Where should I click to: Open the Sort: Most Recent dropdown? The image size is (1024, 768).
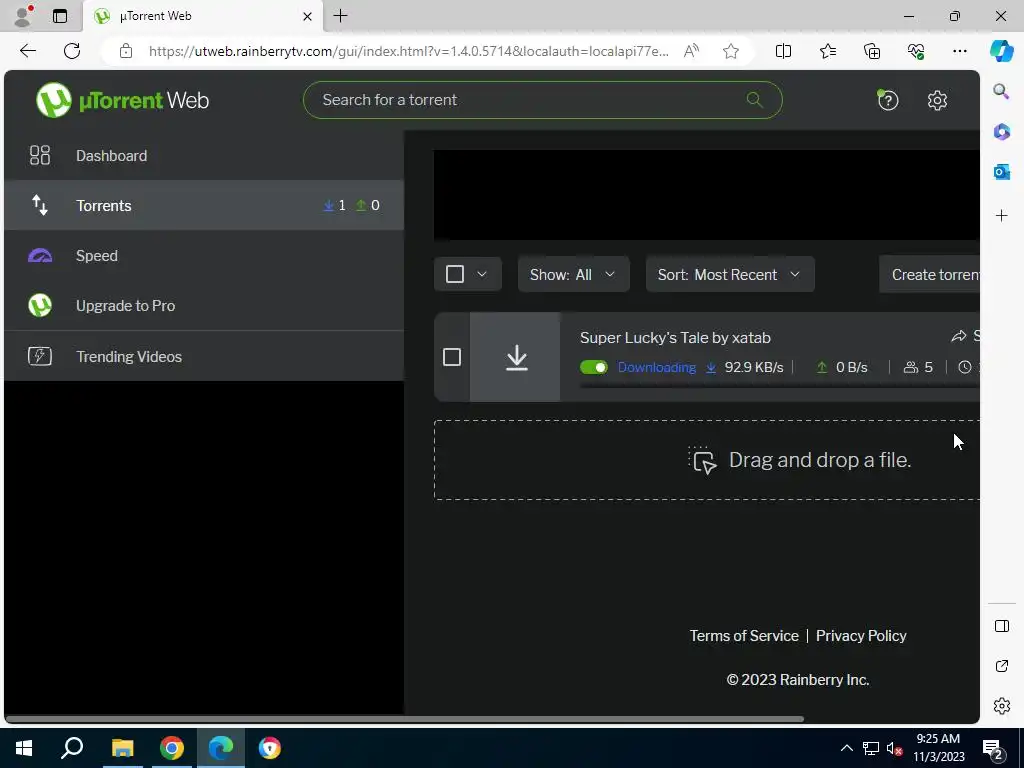tap(730, 274)
